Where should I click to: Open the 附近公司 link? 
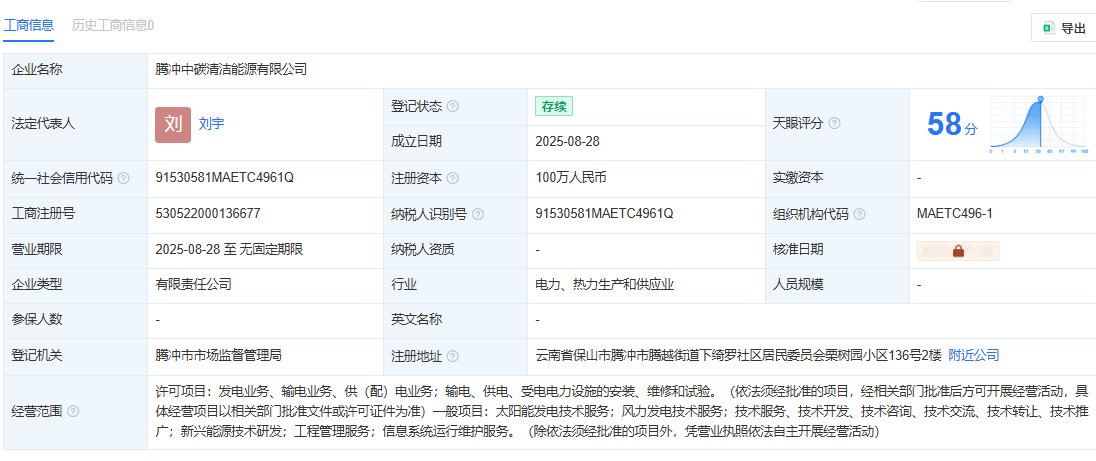pyautogui.click(x=973, y=356)
